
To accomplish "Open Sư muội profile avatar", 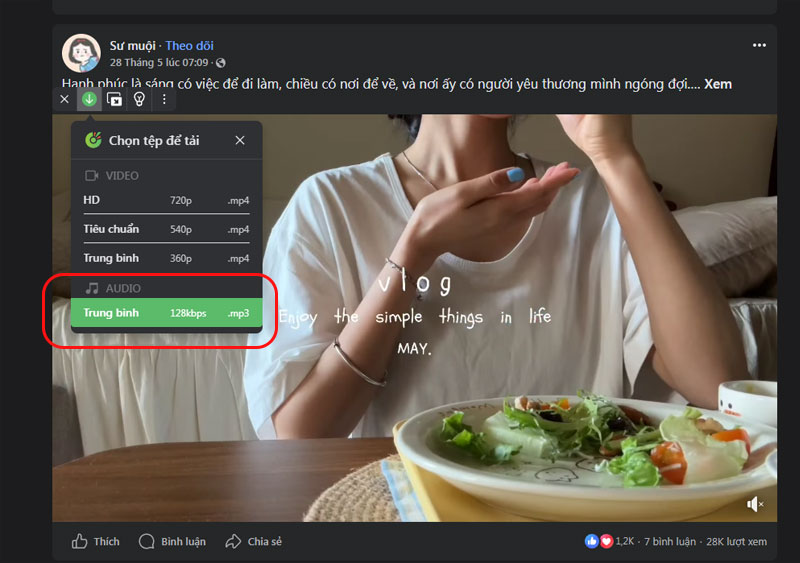I will coord(81,53).
